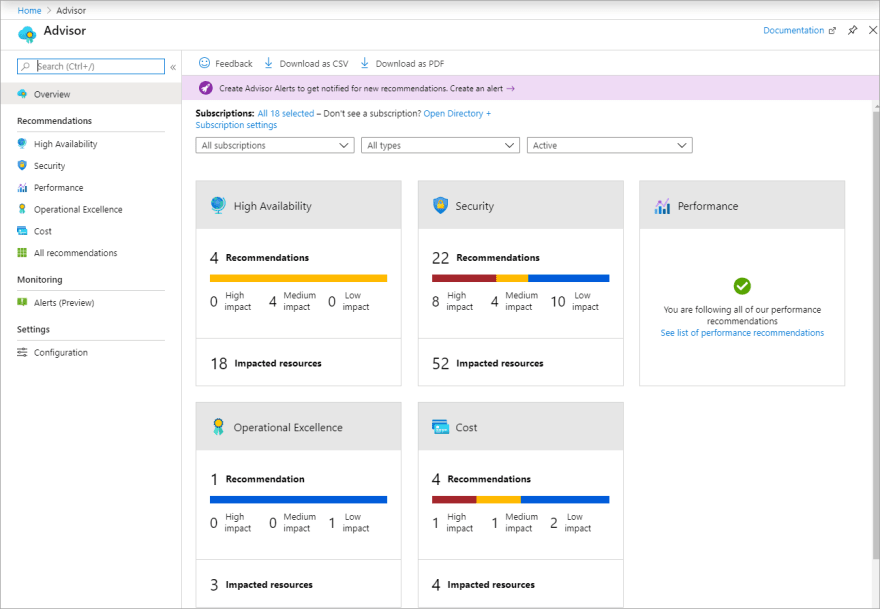Open See list of performance recommendations link
This screenshot has height=609, width=880.
742,333
